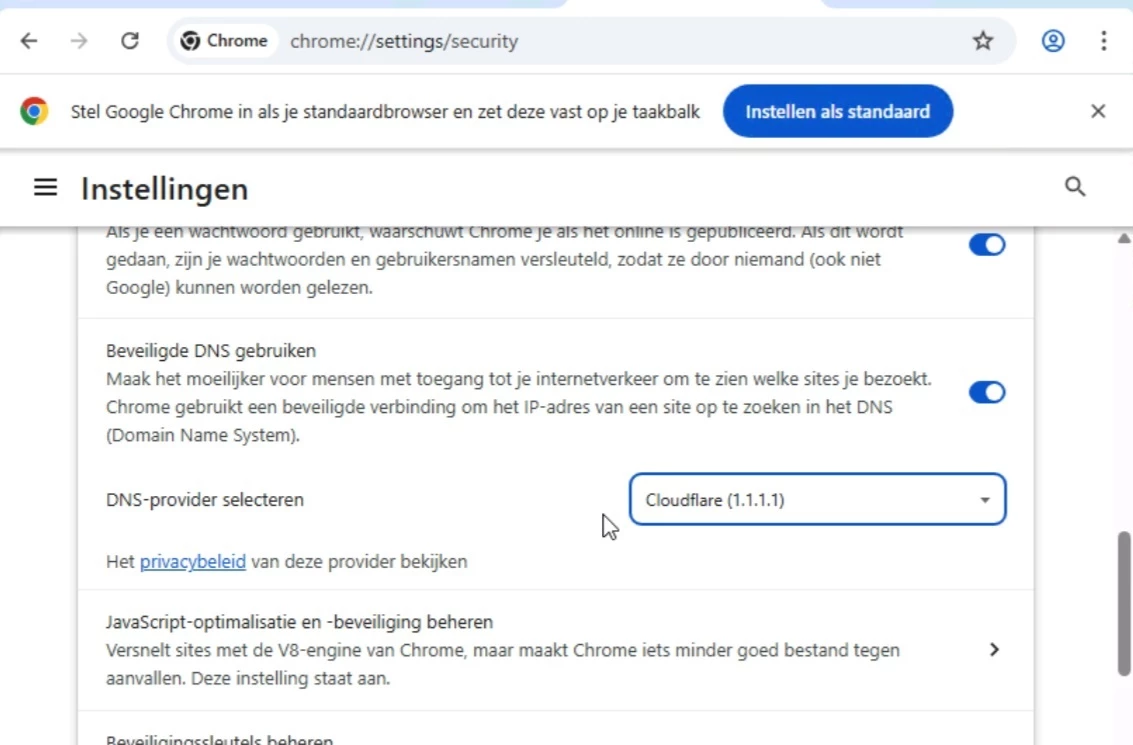Go back to the previous page
Viewport: 1133px width, 745px height.
(29, 41)
